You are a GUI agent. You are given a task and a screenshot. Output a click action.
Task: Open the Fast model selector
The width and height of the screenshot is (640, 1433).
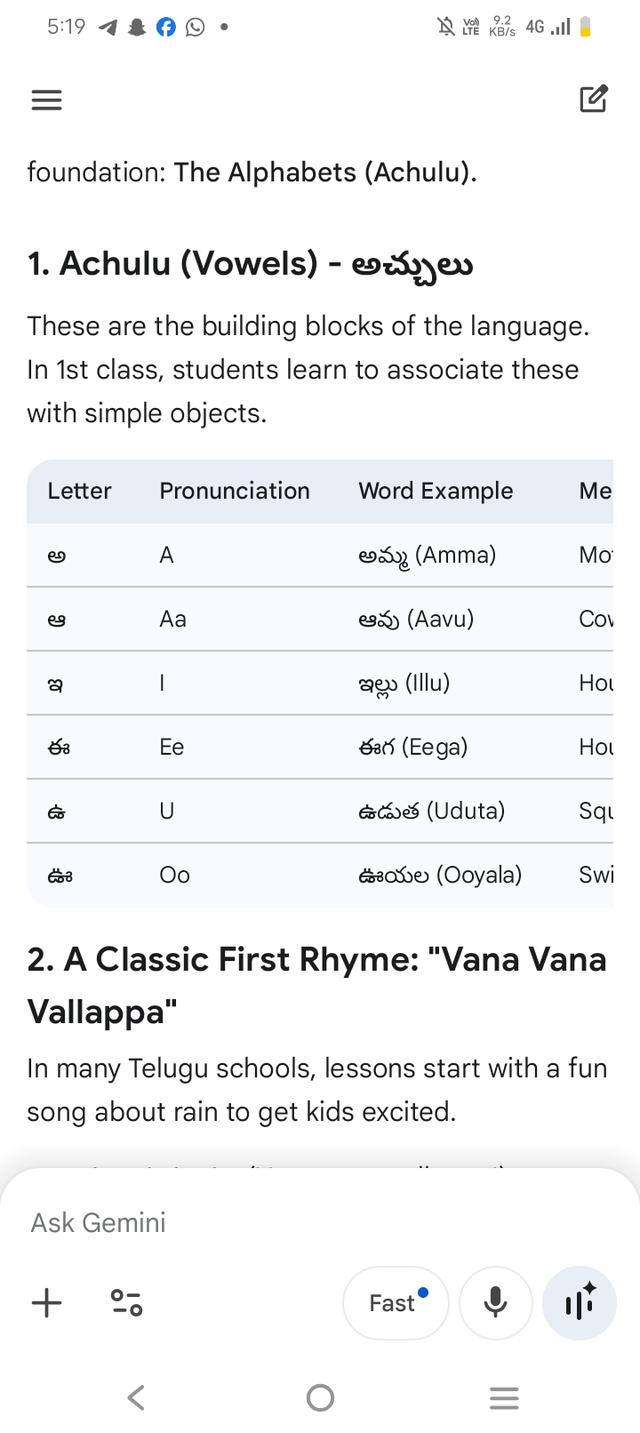click(395, 1302)
